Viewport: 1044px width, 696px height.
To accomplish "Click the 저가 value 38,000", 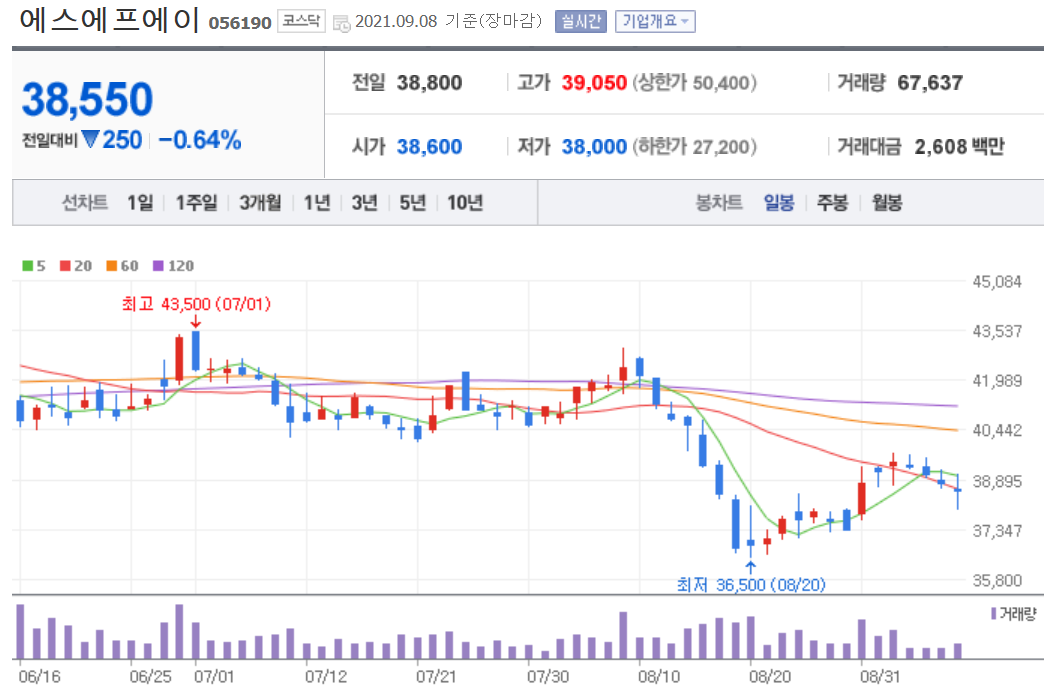I will 594,147.
